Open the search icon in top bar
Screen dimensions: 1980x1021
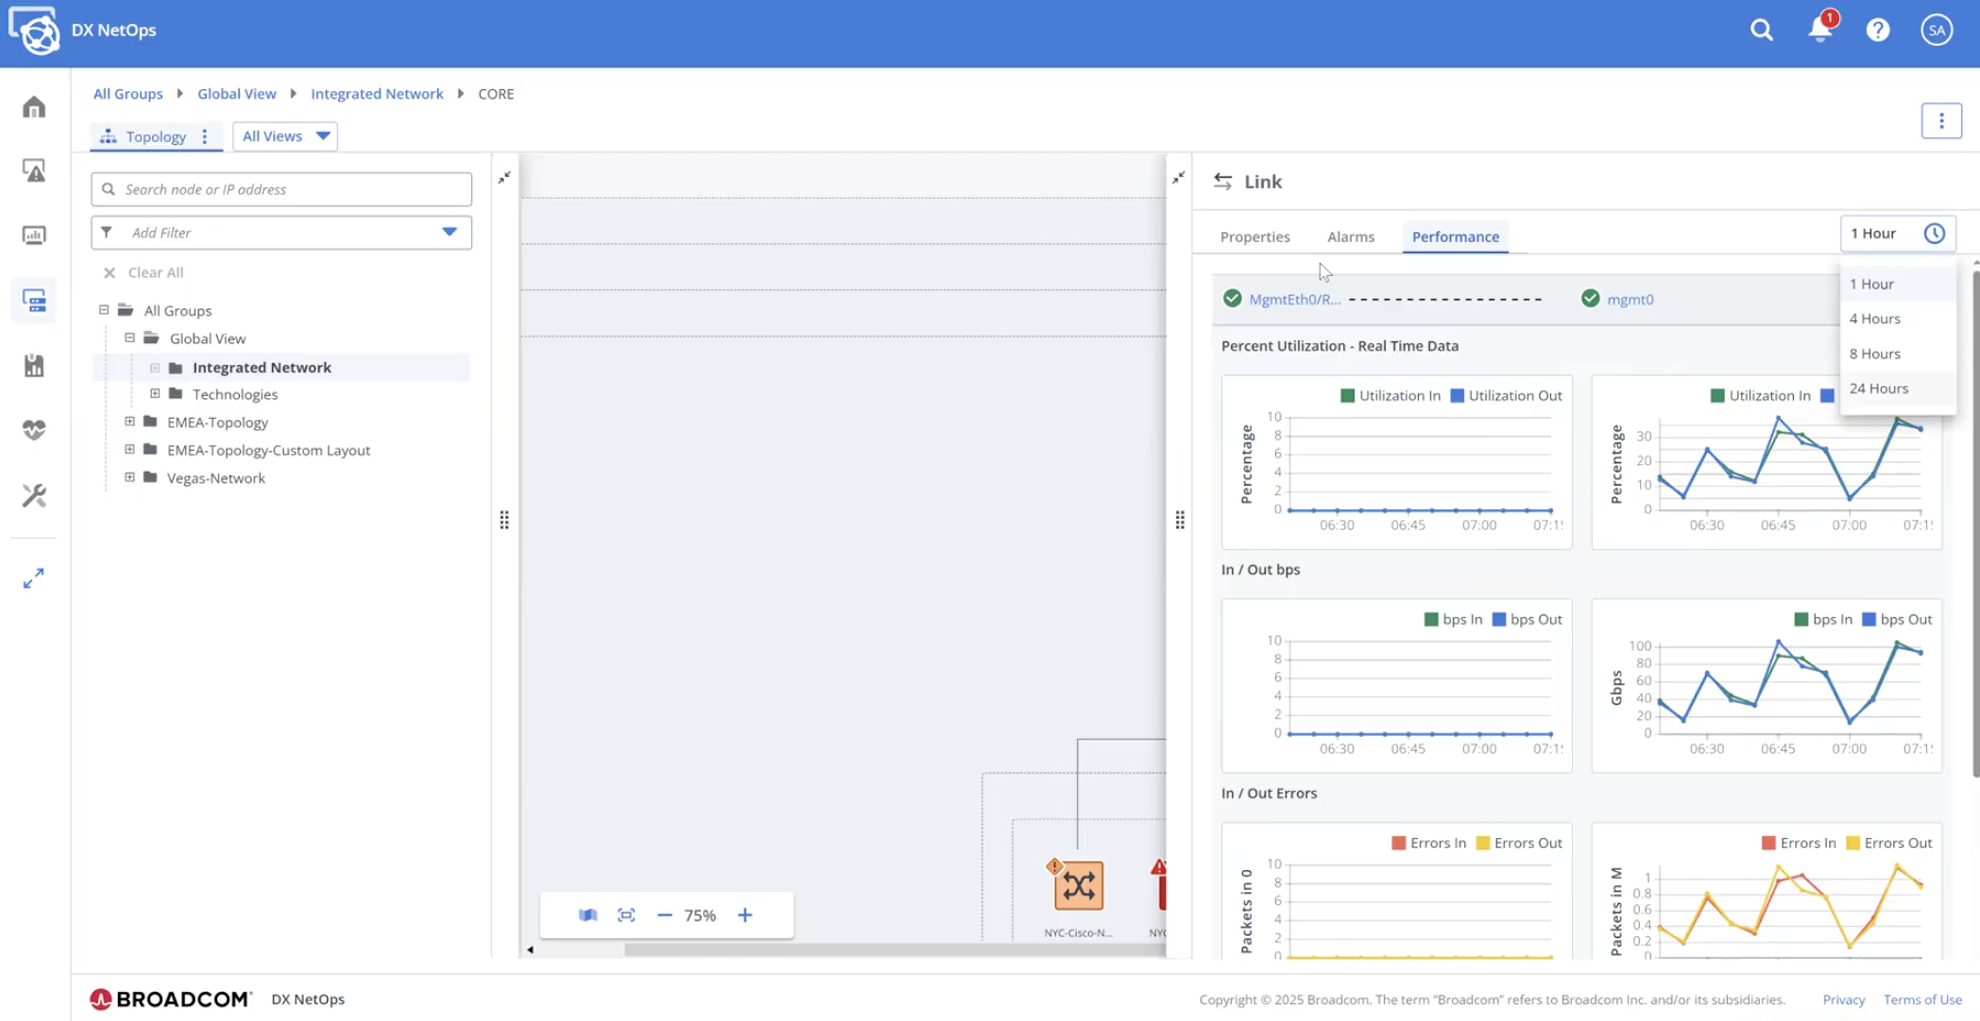point(1761,30)
